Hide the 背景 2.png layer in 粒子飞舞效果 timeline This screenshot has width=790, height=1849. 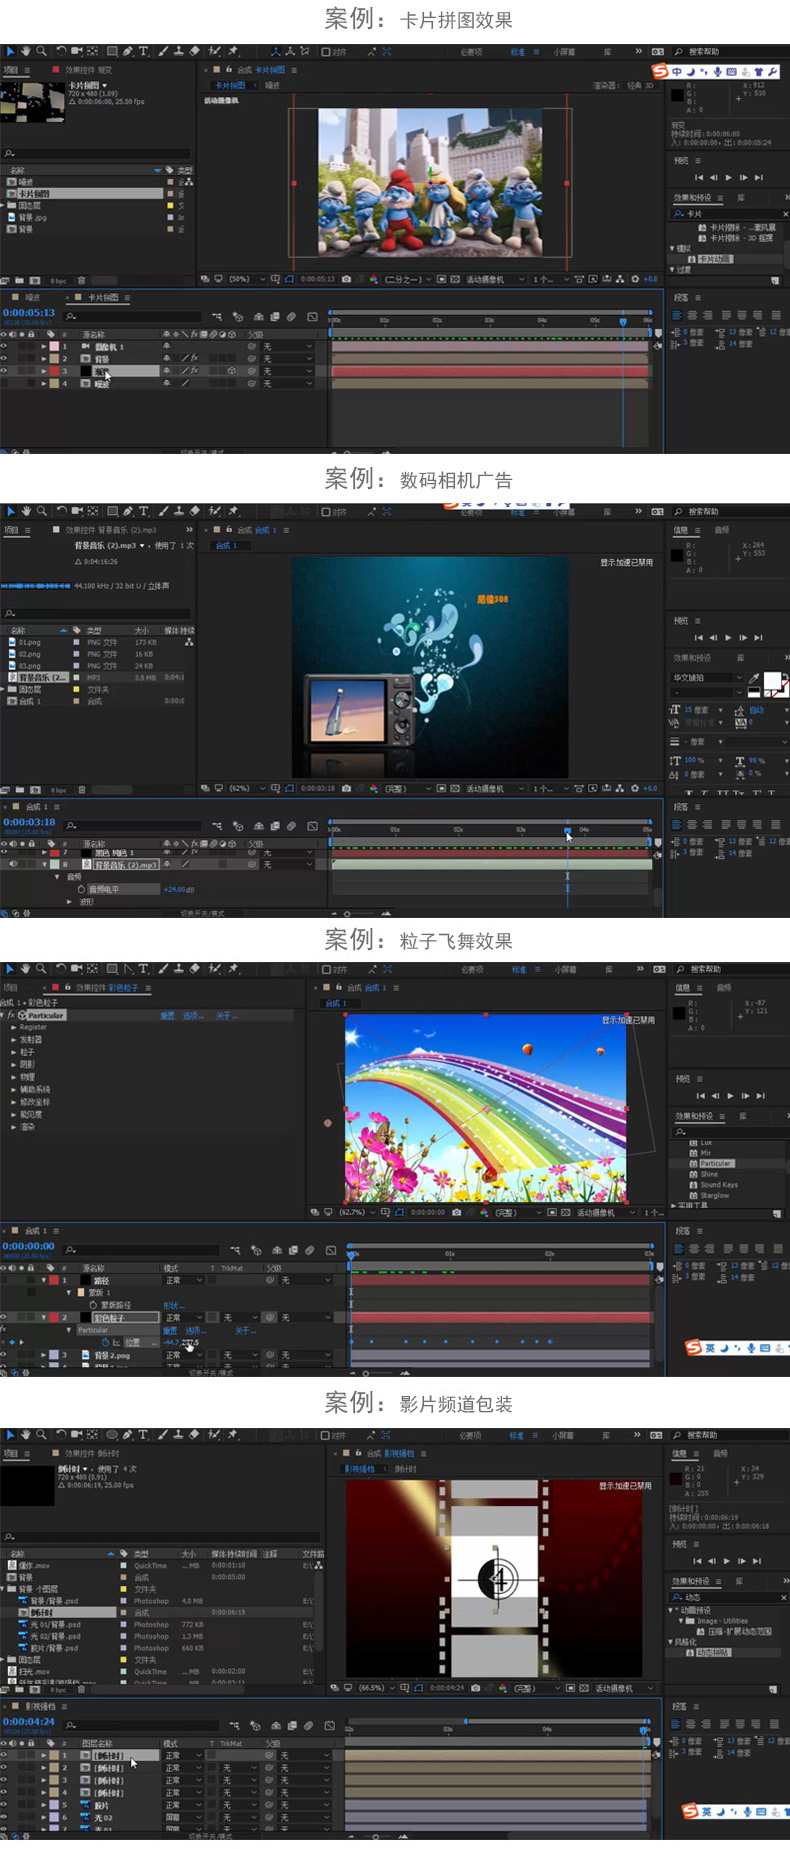click(4, 1355)
